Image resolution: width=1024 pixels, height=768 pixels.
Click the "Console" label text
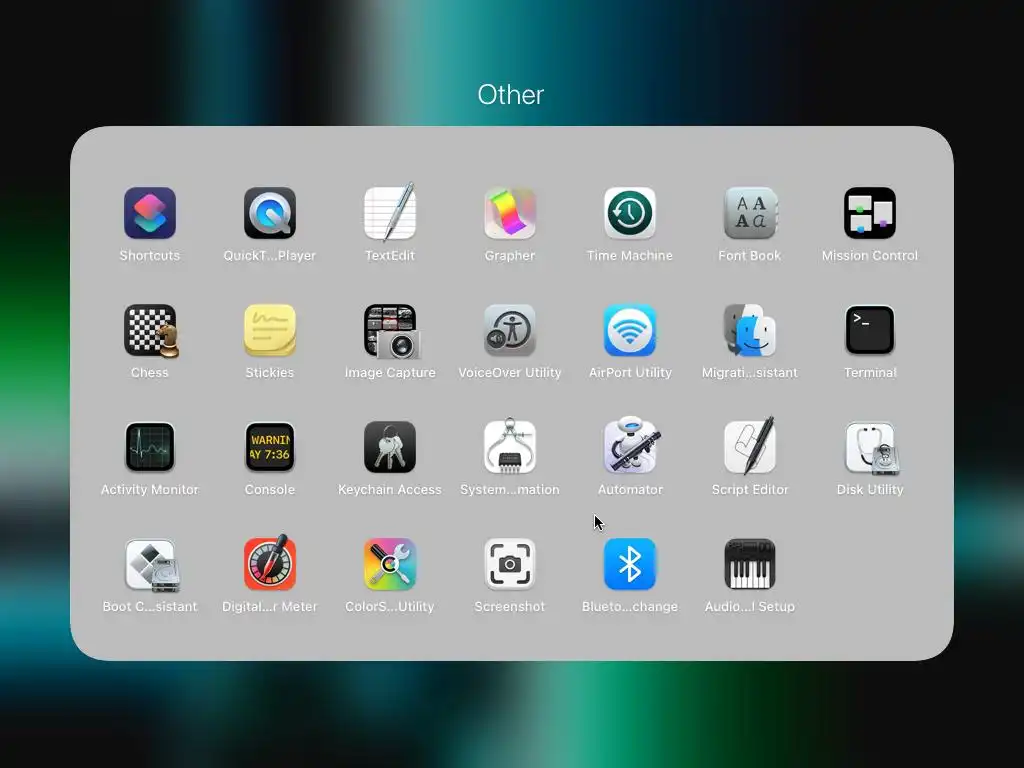point(270,489)
